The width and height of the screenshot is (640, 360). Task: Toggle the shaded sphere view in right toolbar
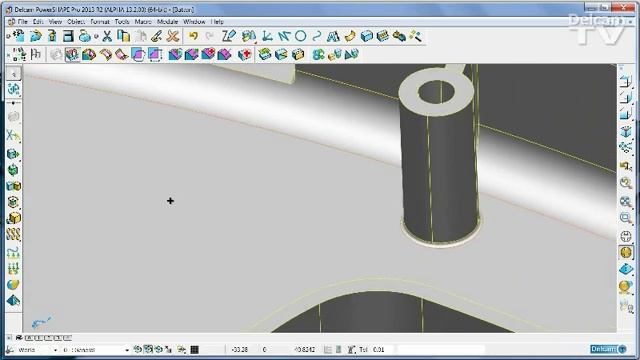point(626,253)
